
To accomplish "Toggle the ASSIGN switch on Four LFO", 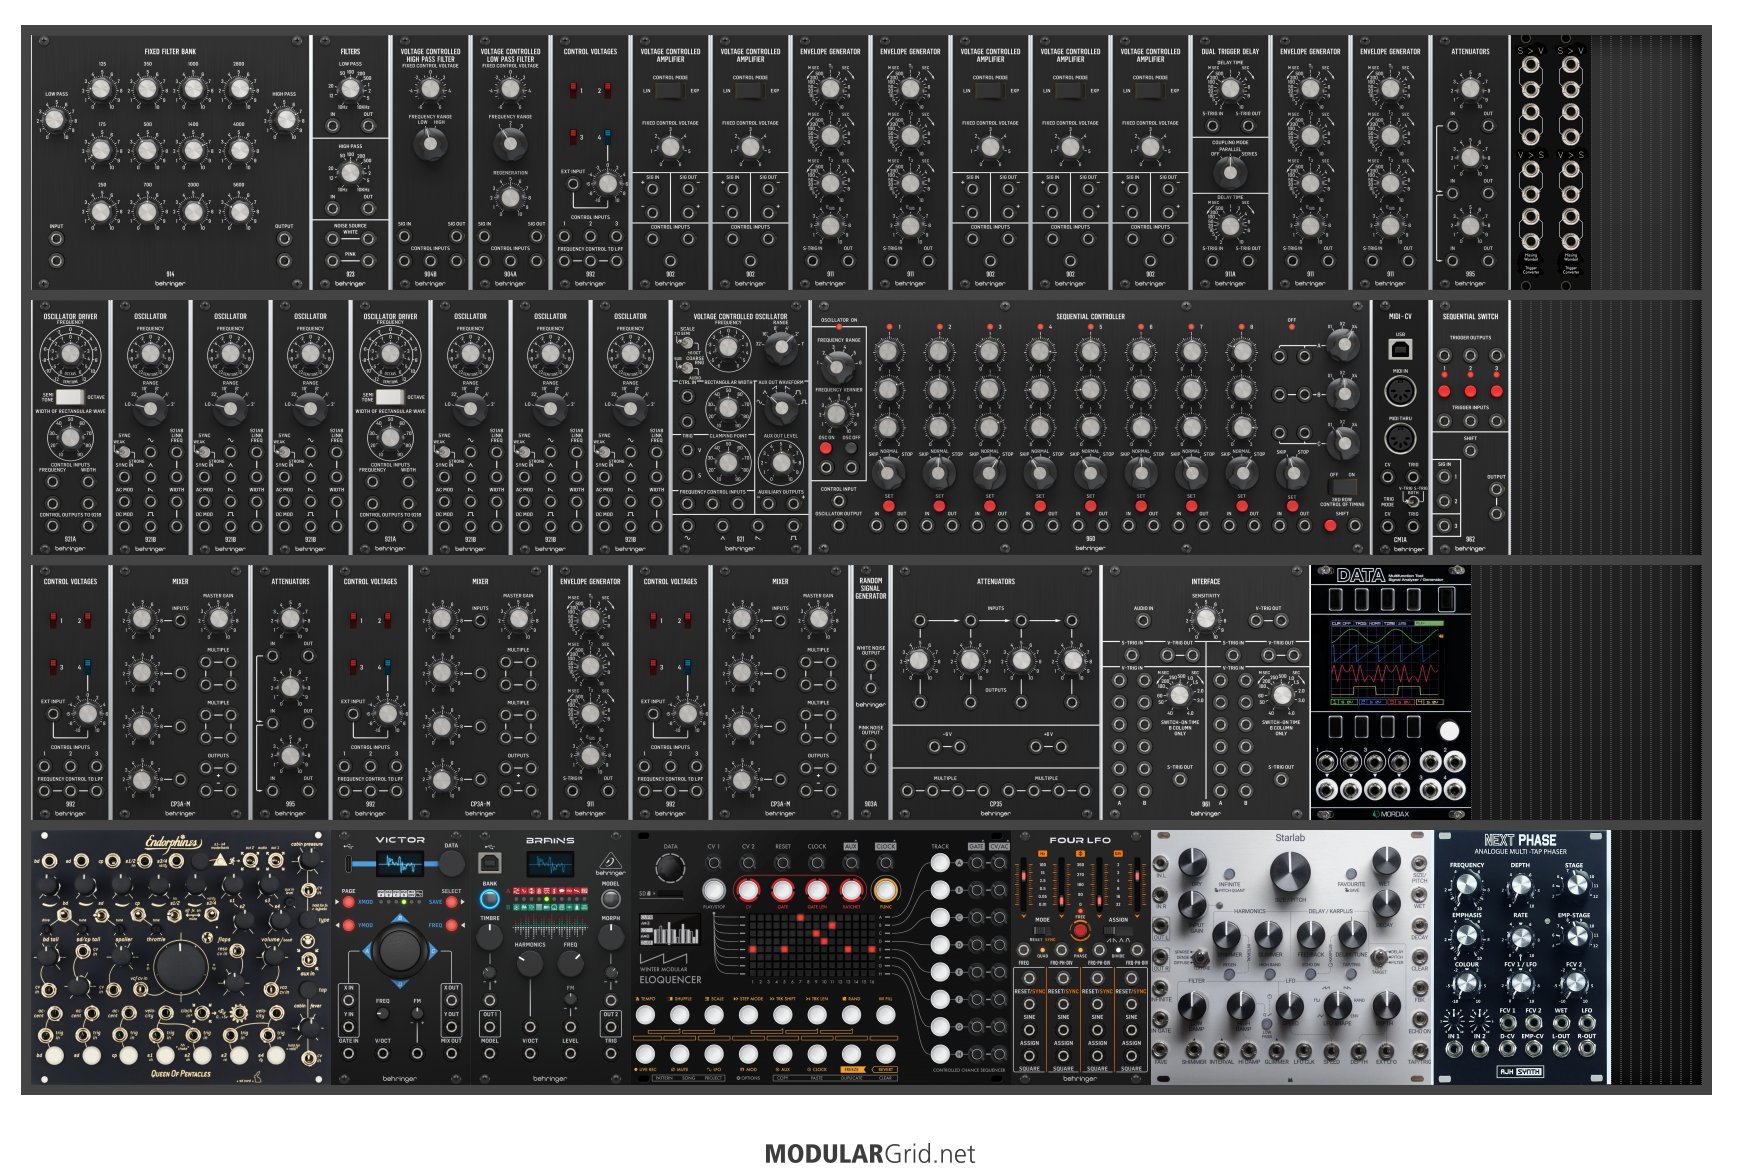I will tap(1118, 931).
